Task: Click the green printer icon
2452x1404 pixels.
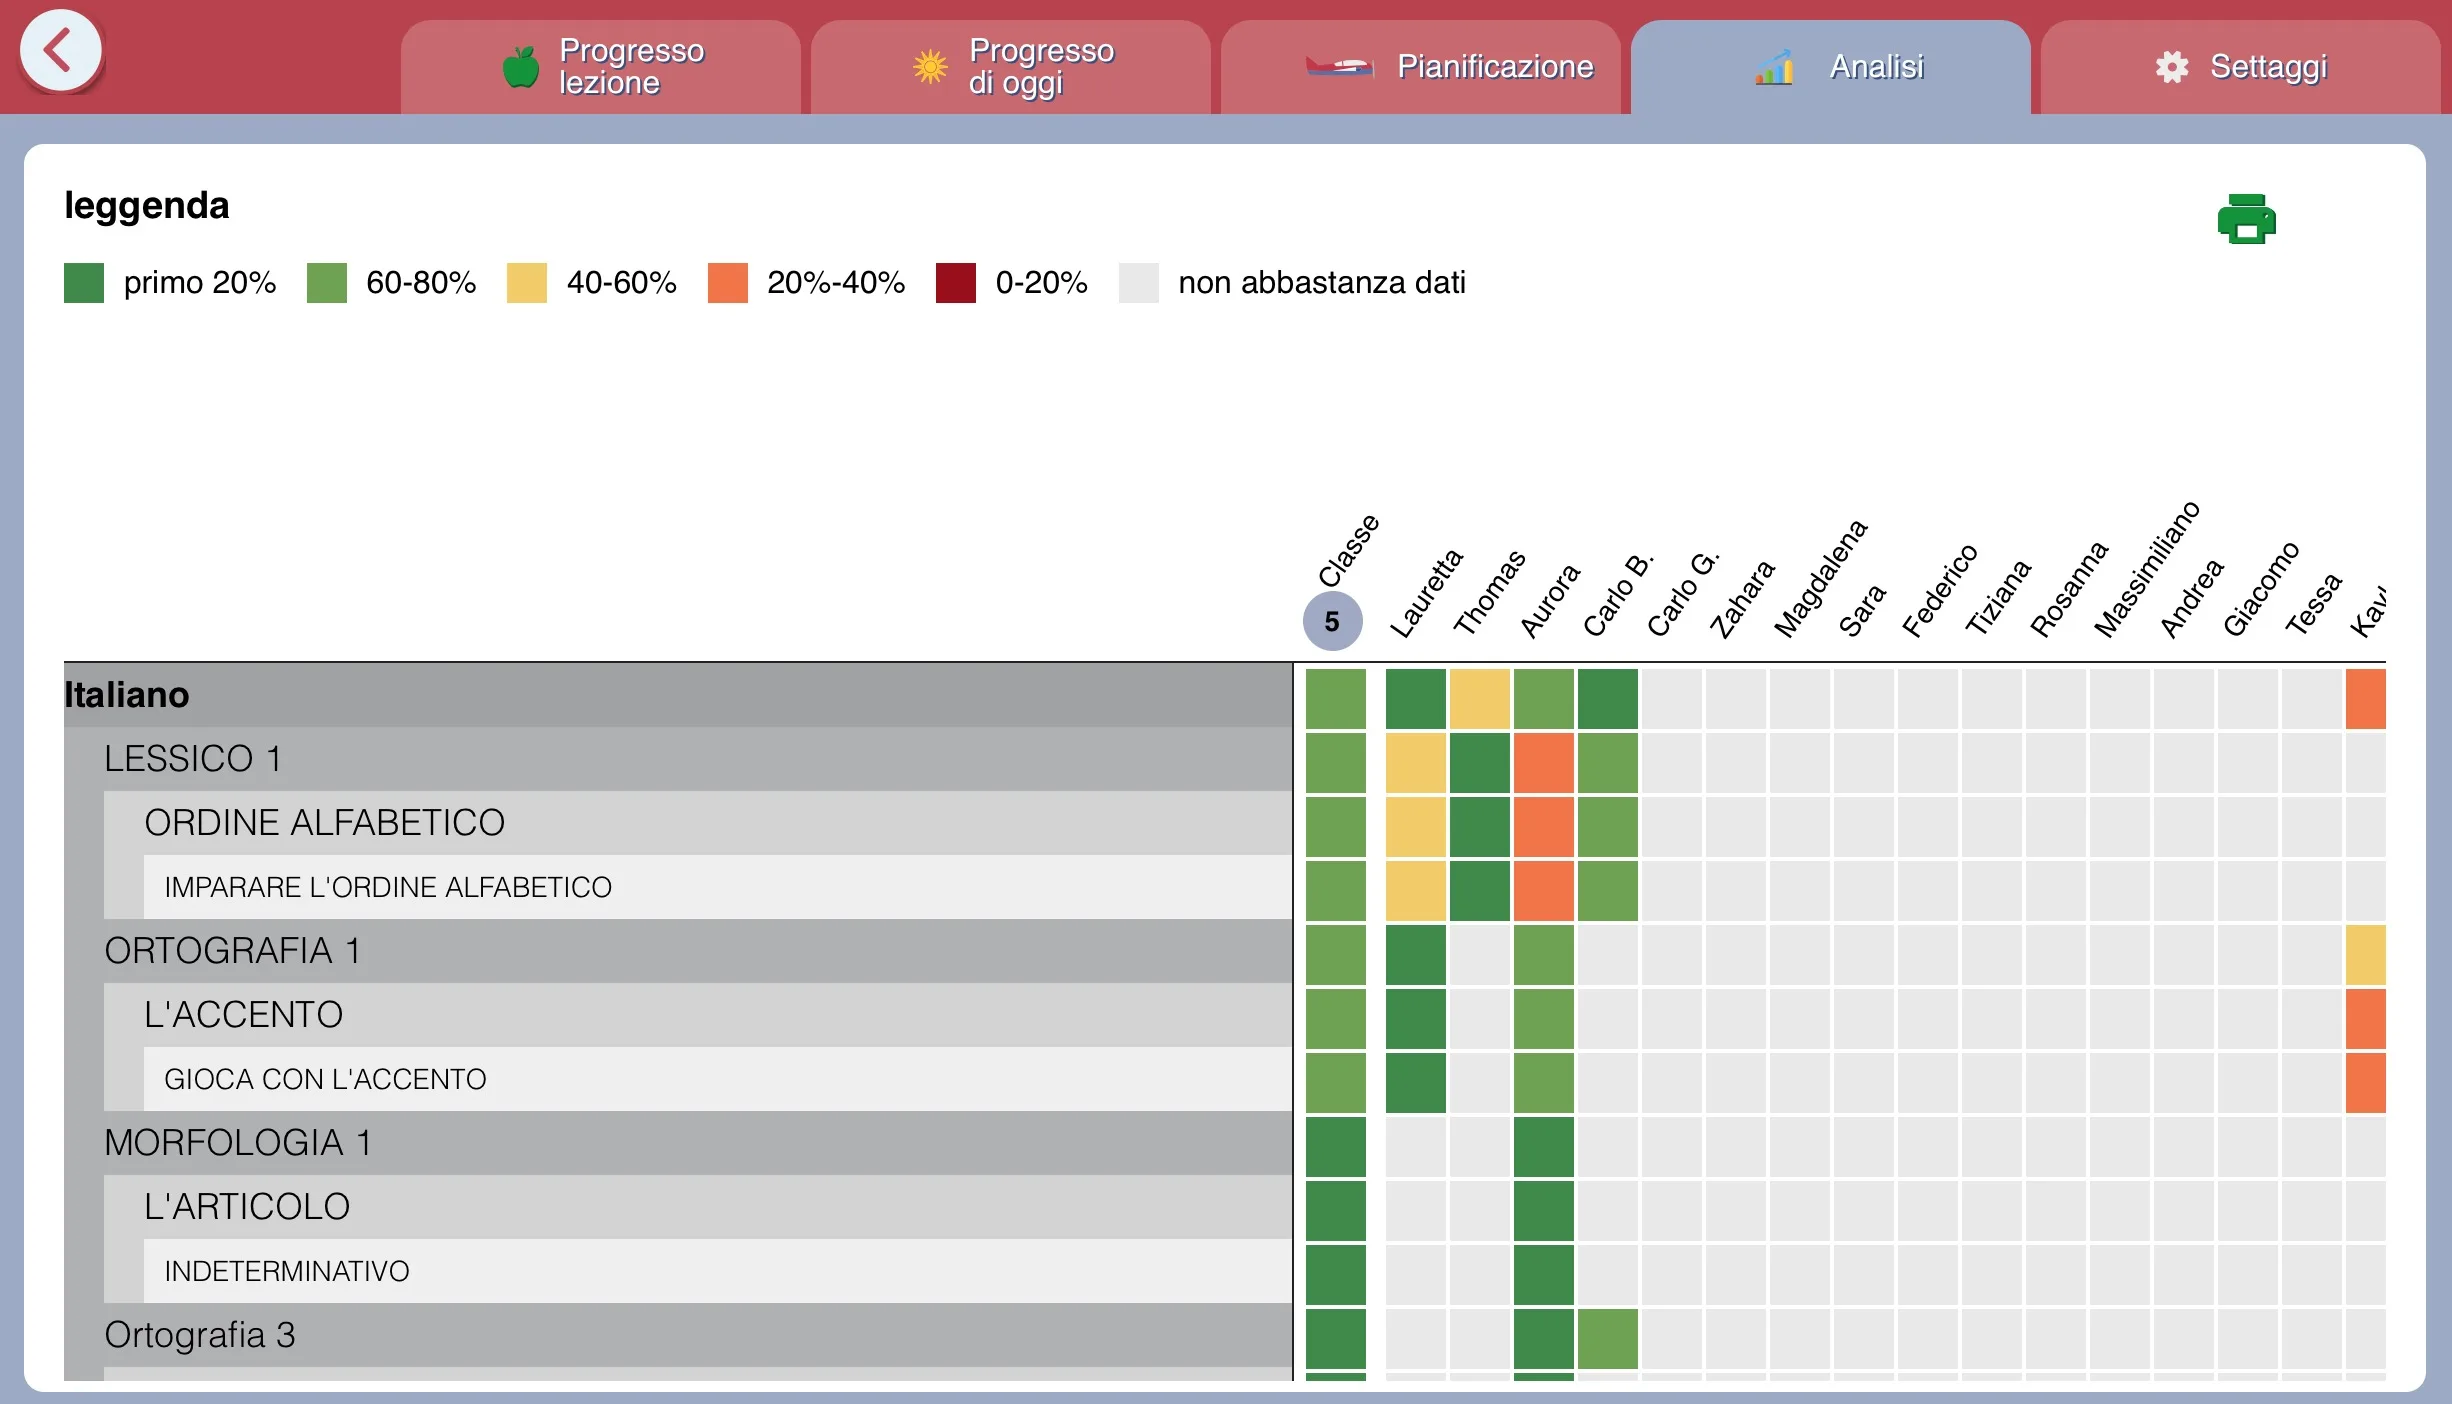Action: [2246, 219]
